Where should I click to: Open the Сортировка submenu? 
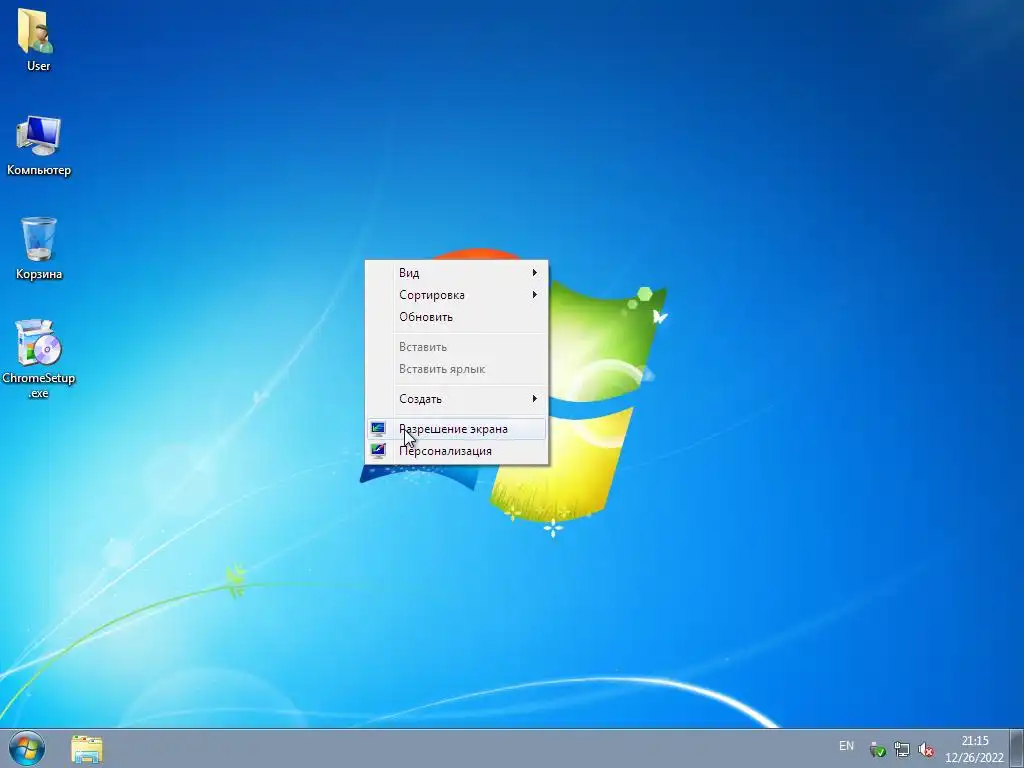(x=456, y=295)
